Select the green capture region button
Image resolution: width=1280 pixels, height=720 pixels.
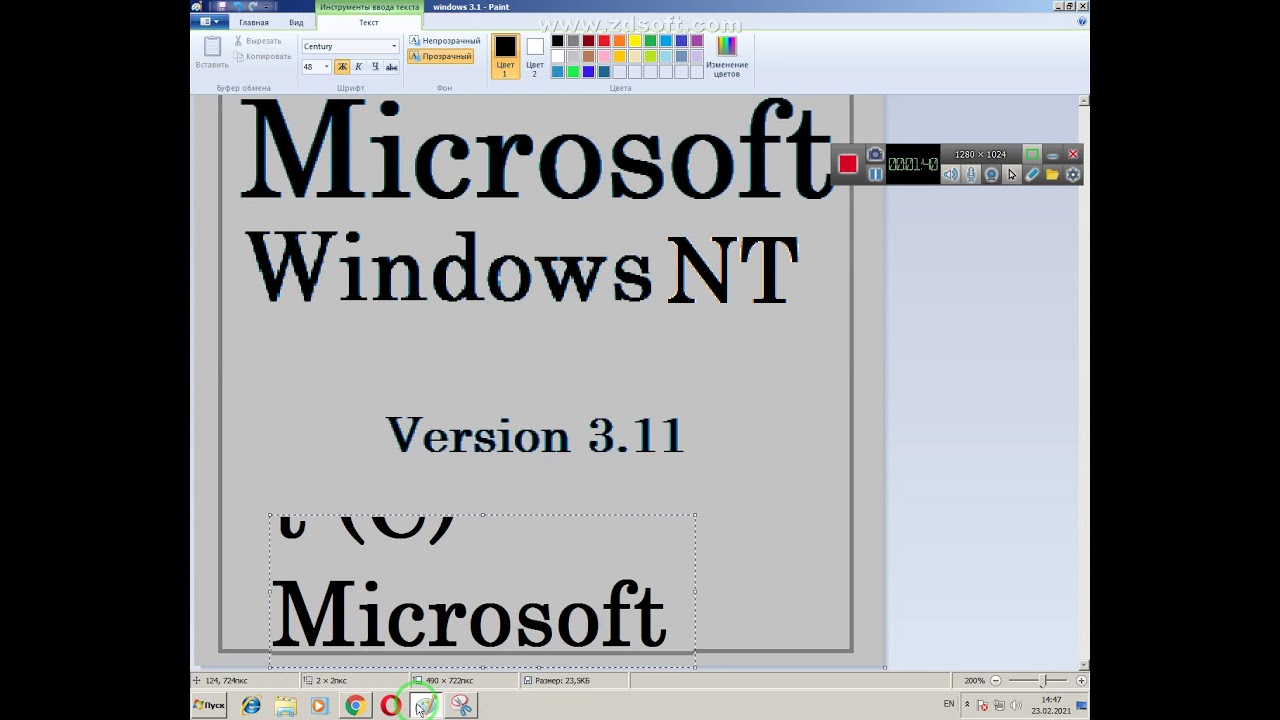pos(1032,154)
